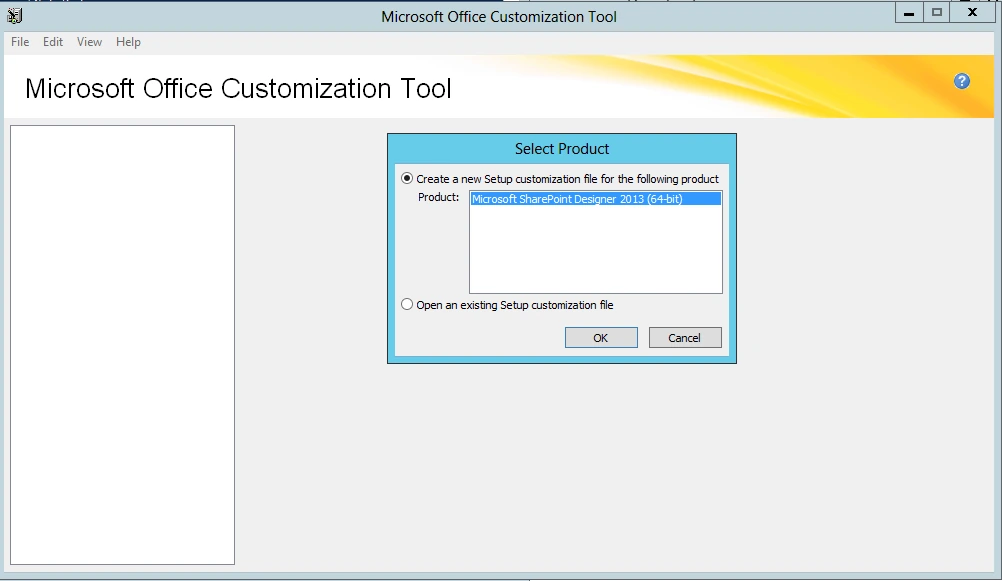Select Microsoft SharePoint Designer 2013 (64-bit) product
Image resolution: width=1002 pixels, height=581 pixels.
tap(596, 199)
